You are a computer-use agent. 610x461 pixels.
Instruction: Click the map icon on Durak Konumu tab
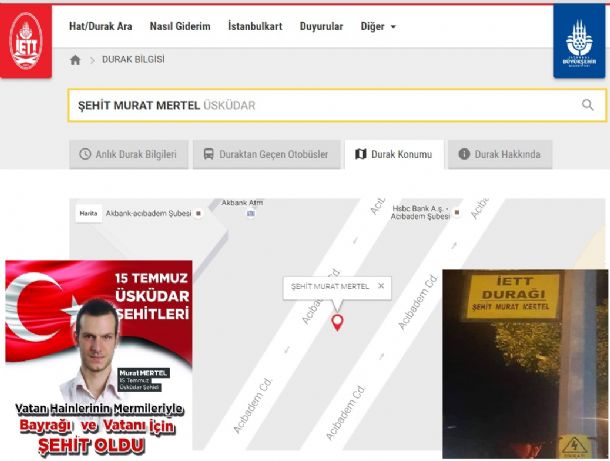pyautogui.click(x=361, y=154)
